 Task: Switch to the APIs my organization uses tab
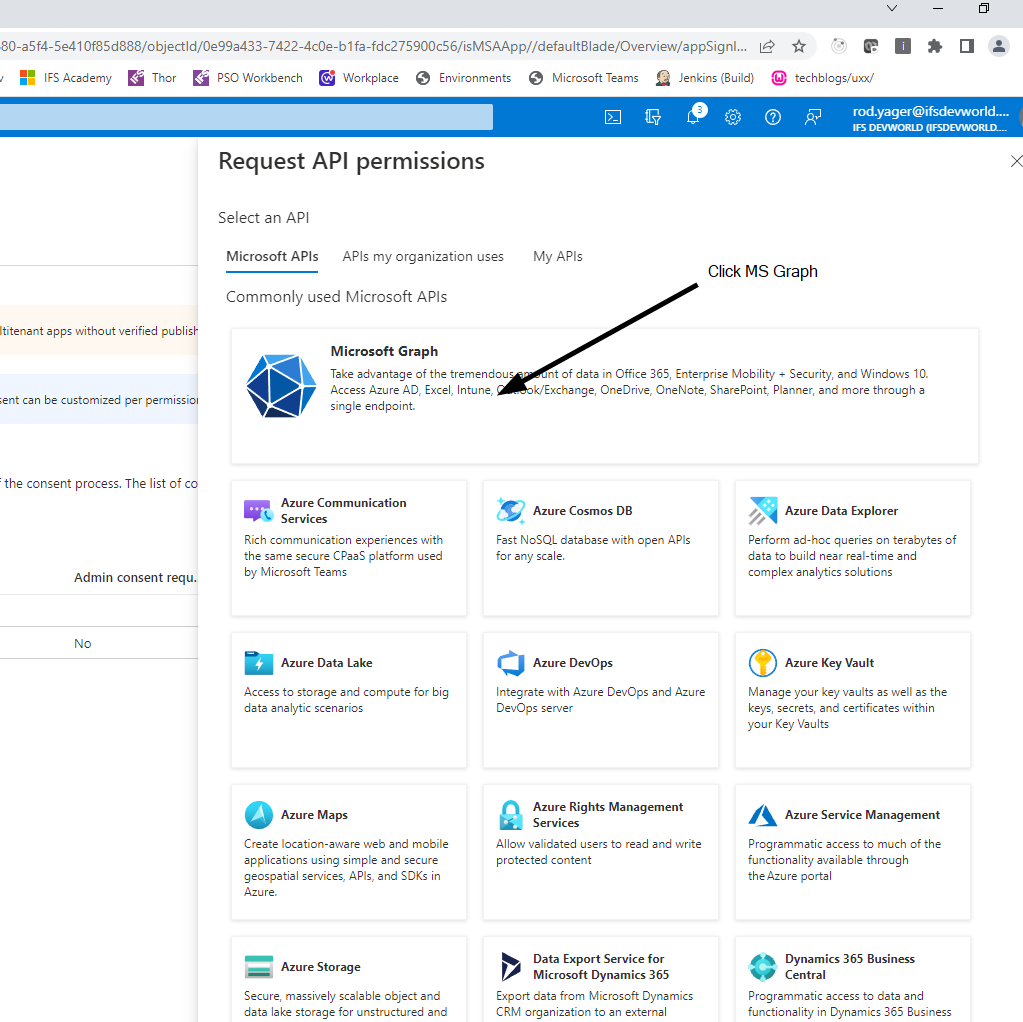[423, 256]
